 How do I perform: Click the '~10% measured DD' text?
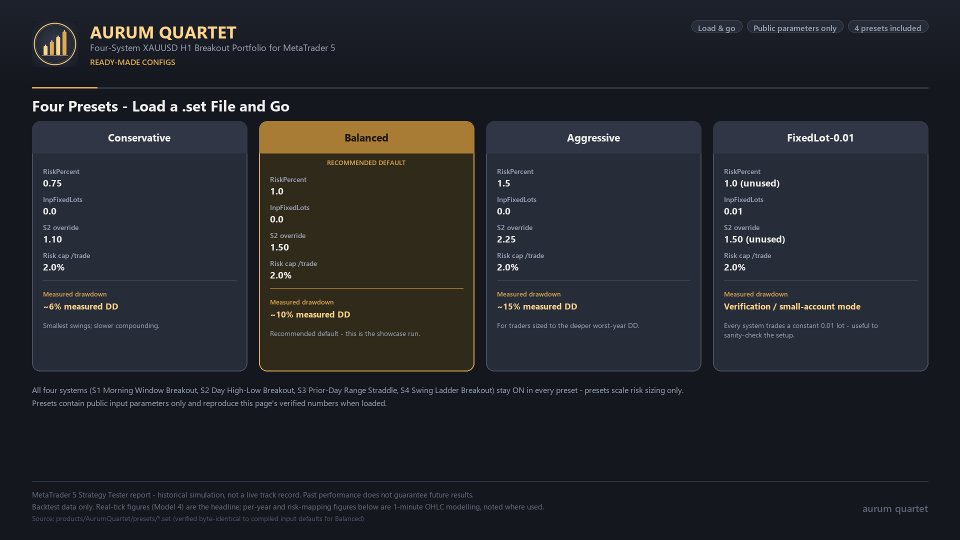click(310, 315)
